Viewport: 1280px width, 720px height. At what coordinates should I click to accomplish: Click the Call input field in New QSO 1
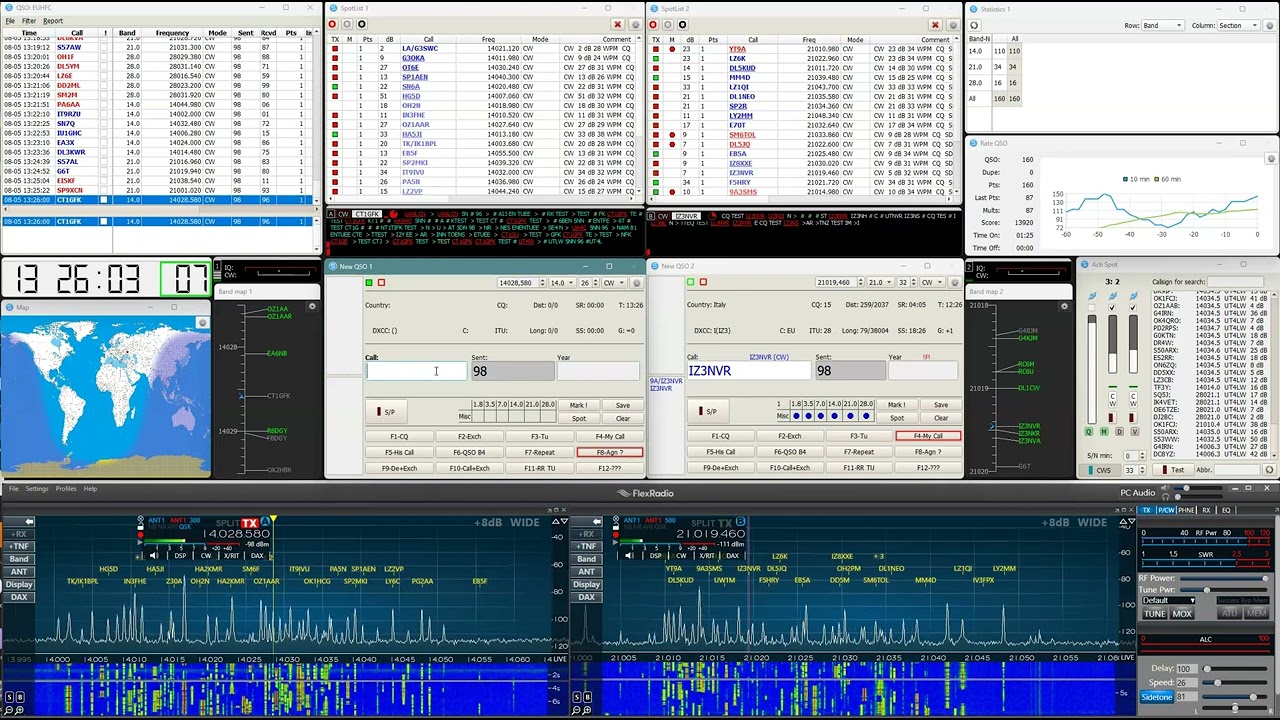click(417, 372)
